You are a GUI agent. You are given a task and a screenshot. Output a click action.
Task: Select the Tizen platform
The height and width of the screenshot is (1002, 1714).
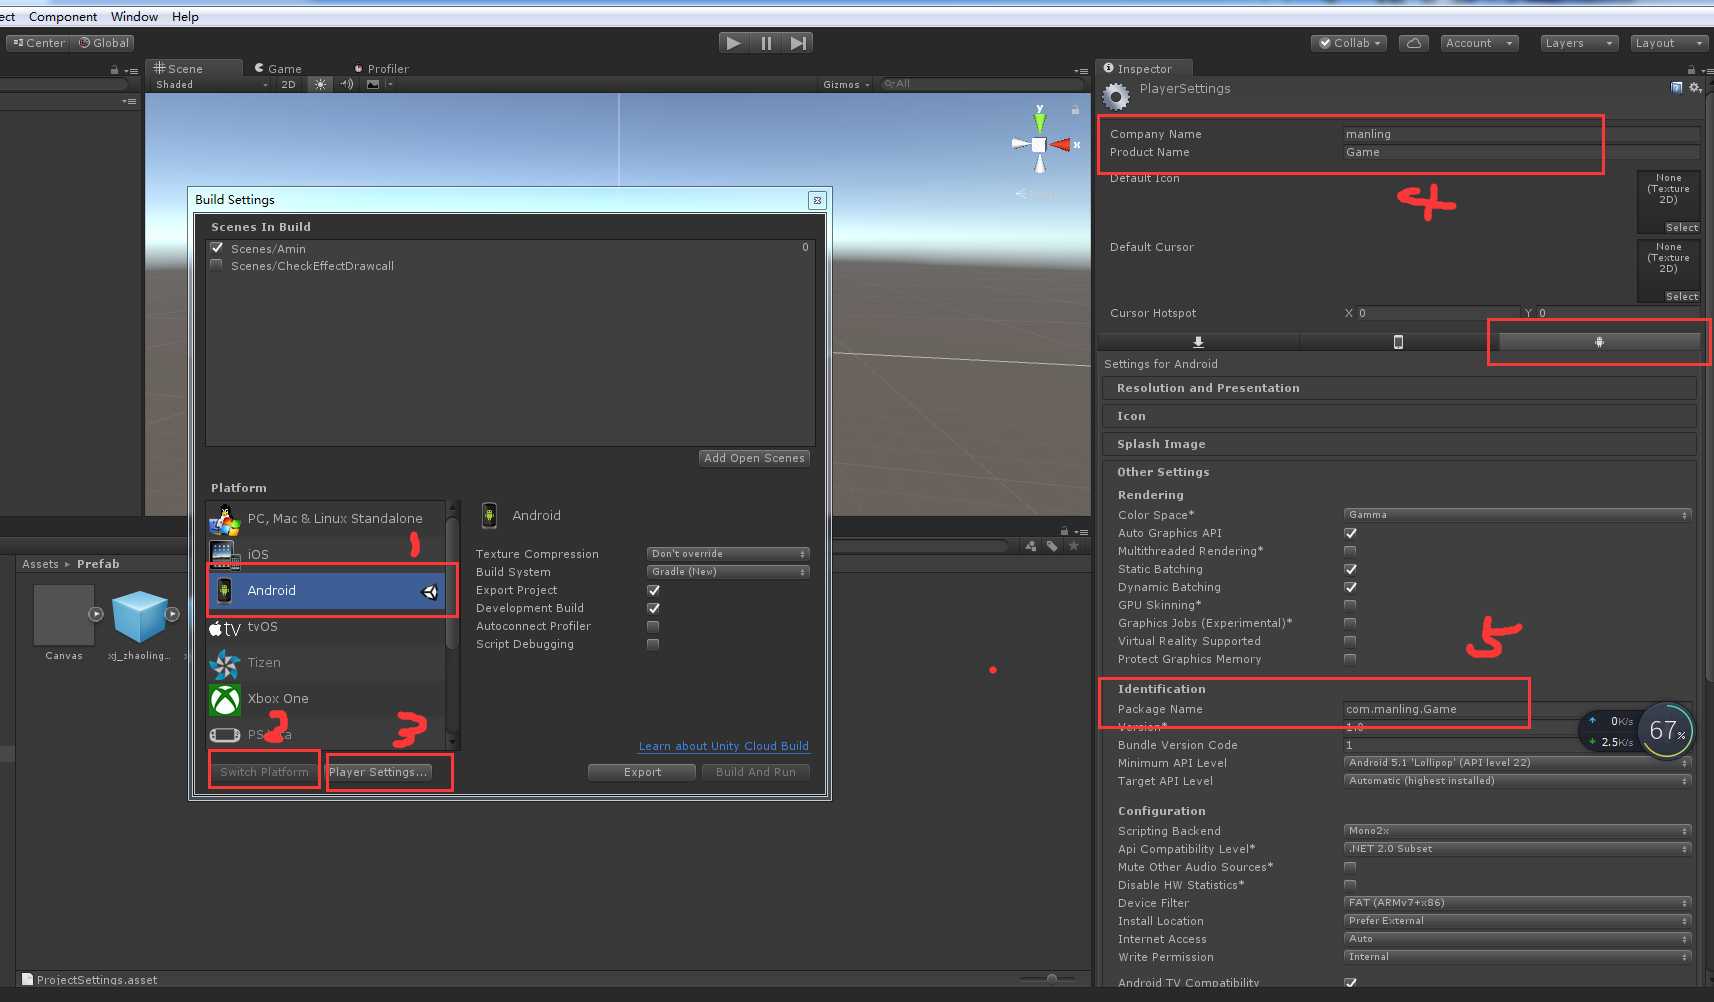point(326,663)
